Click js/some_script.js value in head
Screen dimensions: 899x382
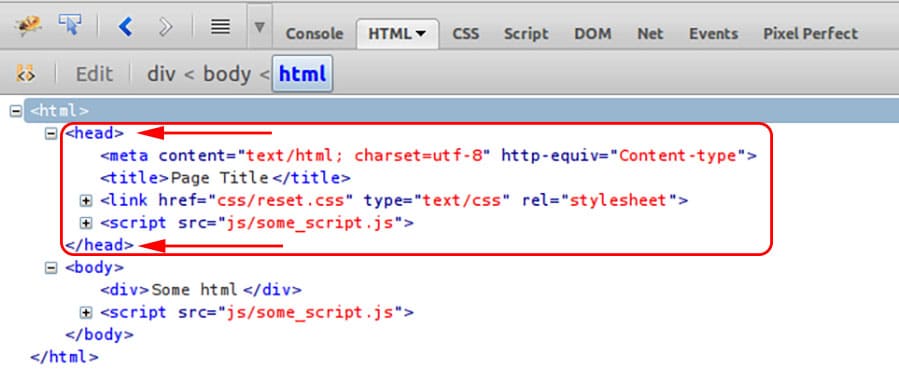click(x=310, y=223)
